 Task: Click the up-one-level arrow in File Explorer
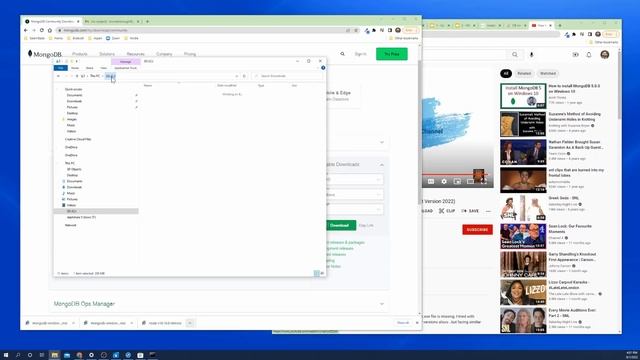[77, 76]
